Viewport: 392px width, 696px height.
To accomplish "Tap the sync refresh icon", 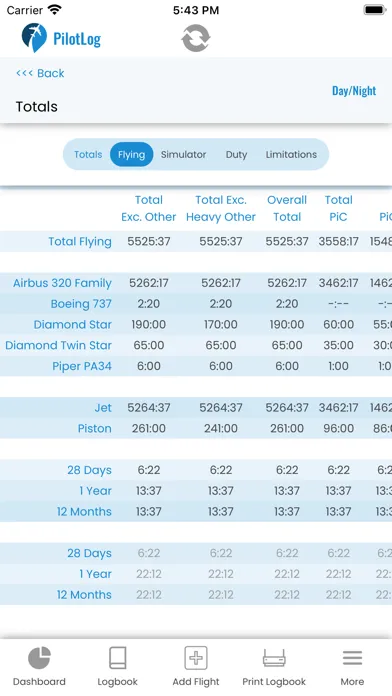I will (x=196, y=38).
